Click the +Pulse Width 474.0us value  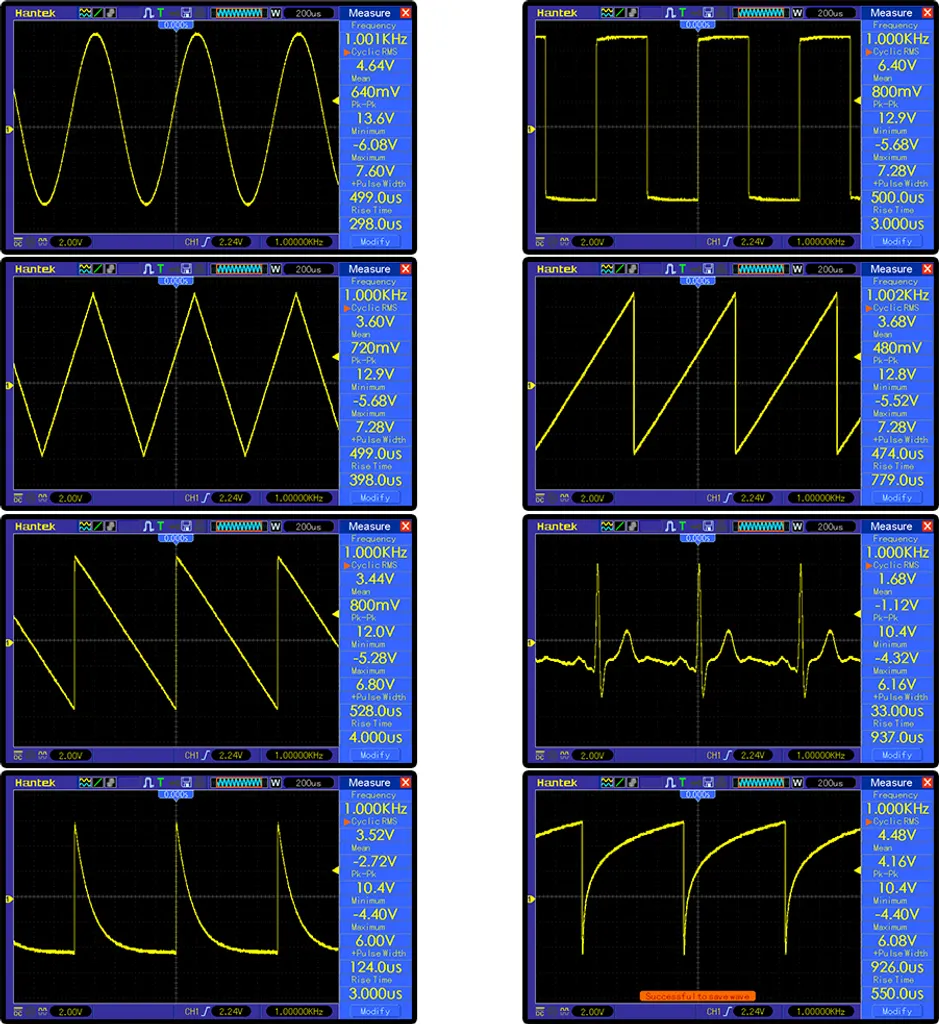click(x=897, y=454)
